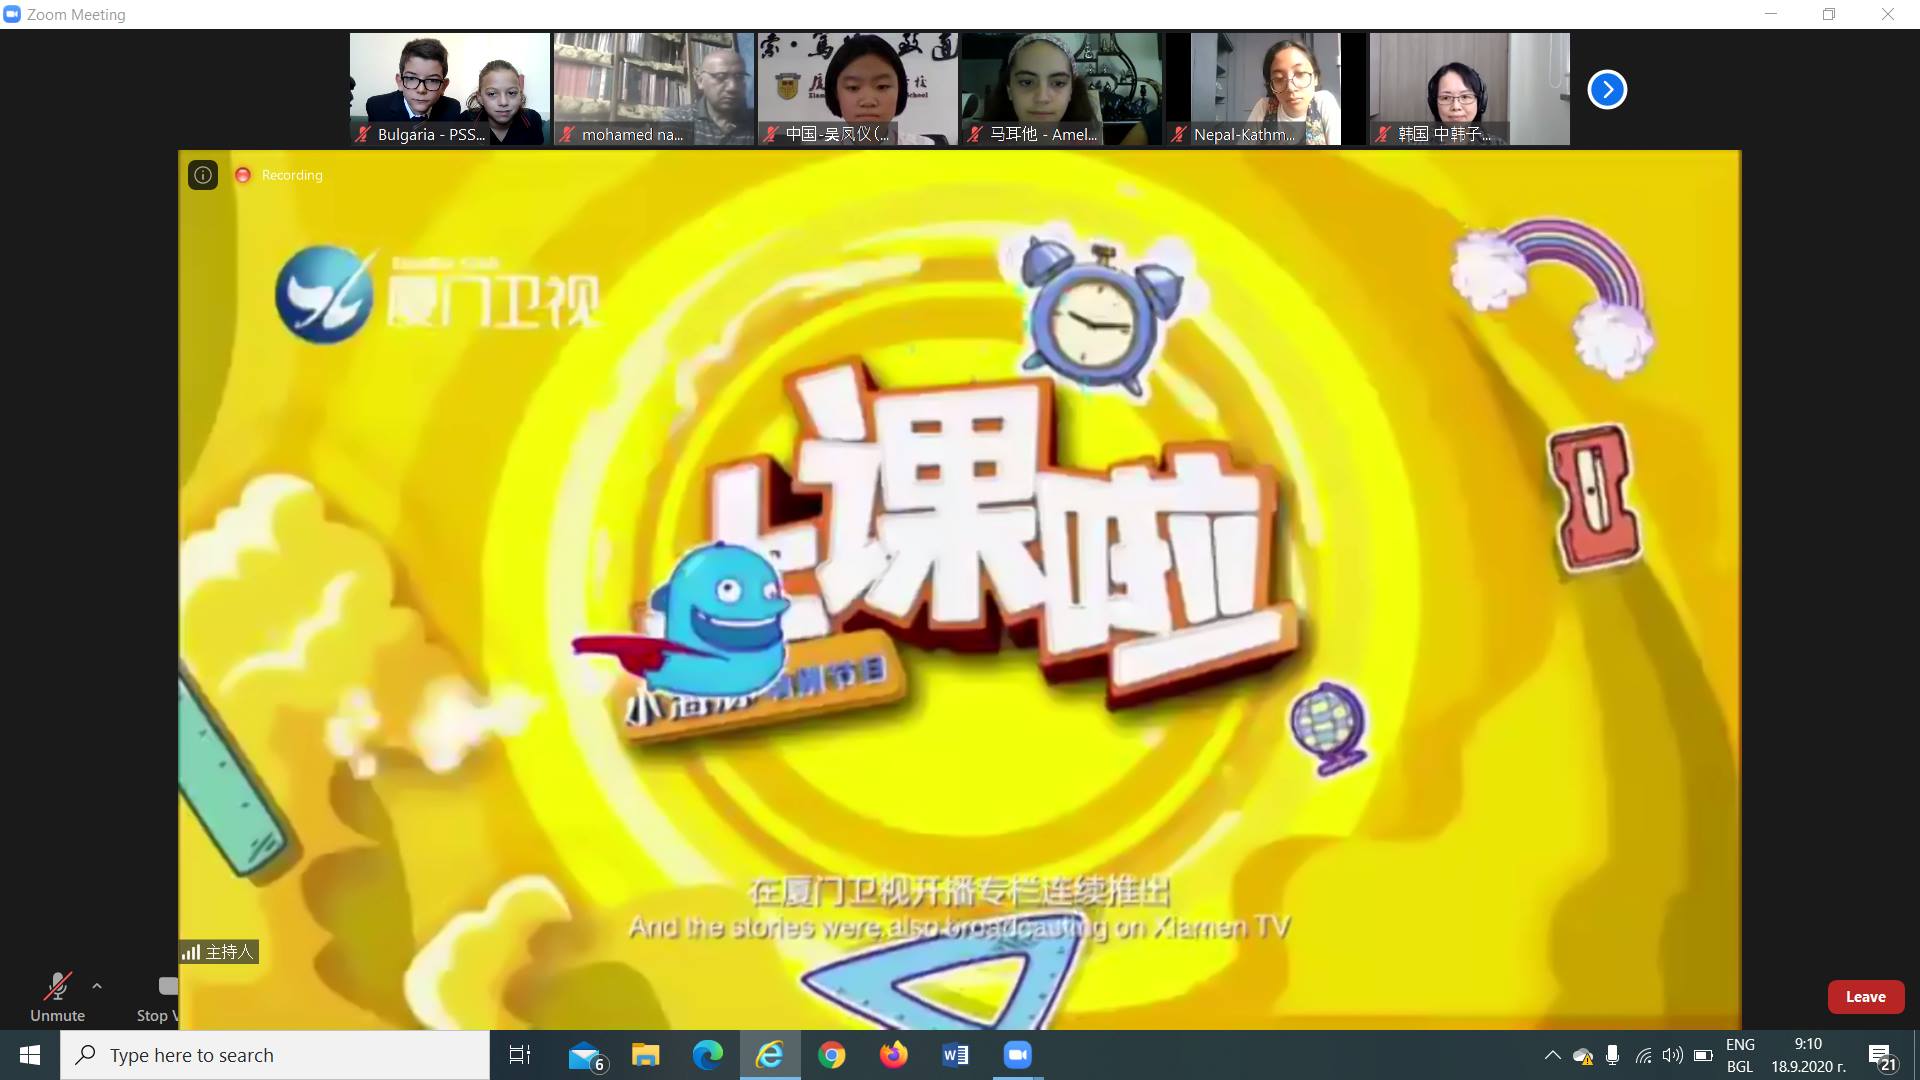Open the volume speaker tray icon
Image resolution: width=1920 pixels, height=1080 pixels.
[x=1672, y=1055]
